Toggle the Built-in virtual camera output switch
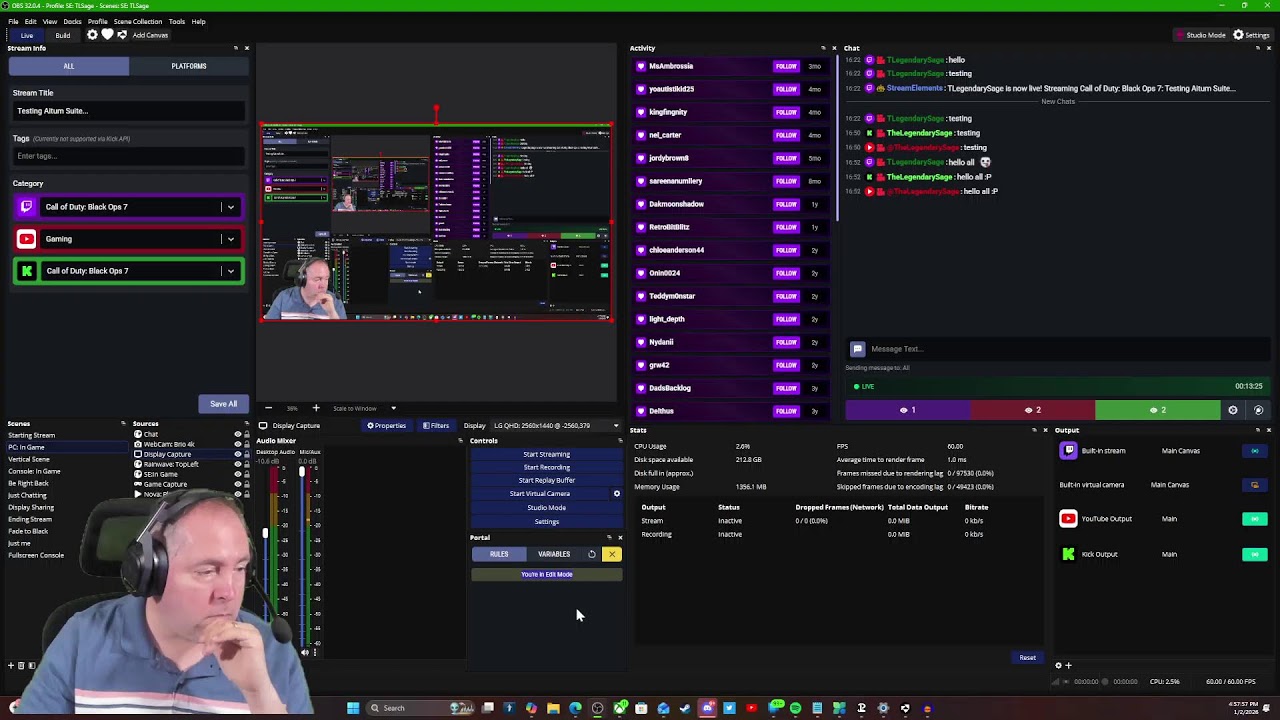 click(1255, 485)
